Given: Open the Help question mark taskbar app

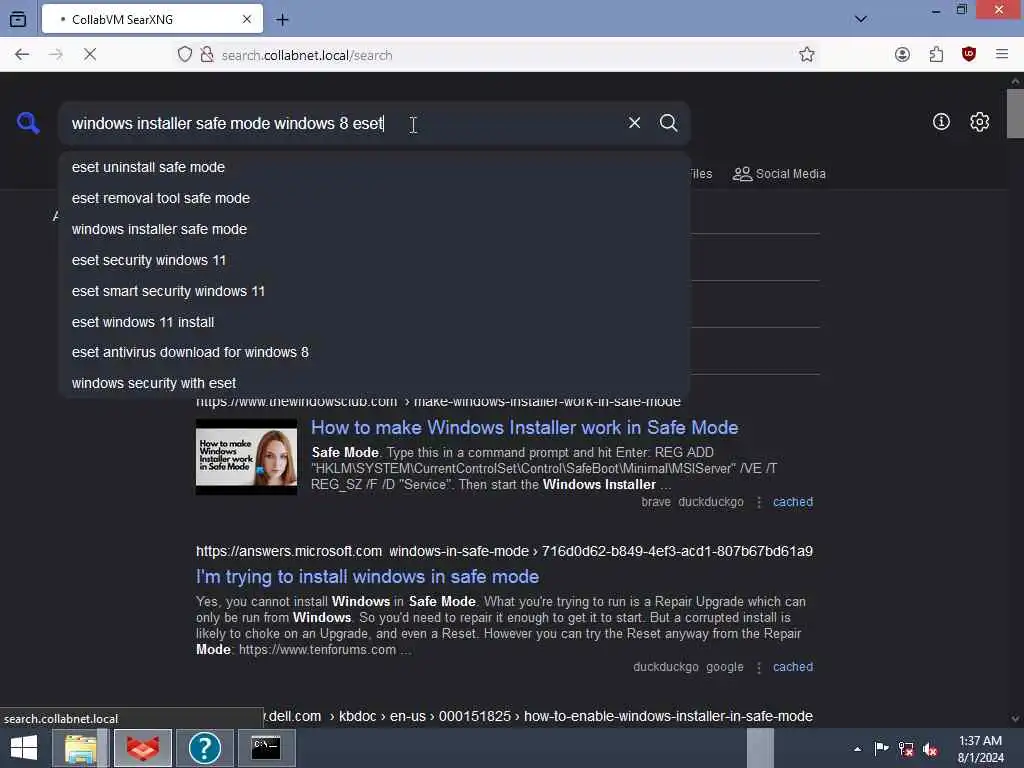Looking at the screenshot, I should [x=204, y=748].
